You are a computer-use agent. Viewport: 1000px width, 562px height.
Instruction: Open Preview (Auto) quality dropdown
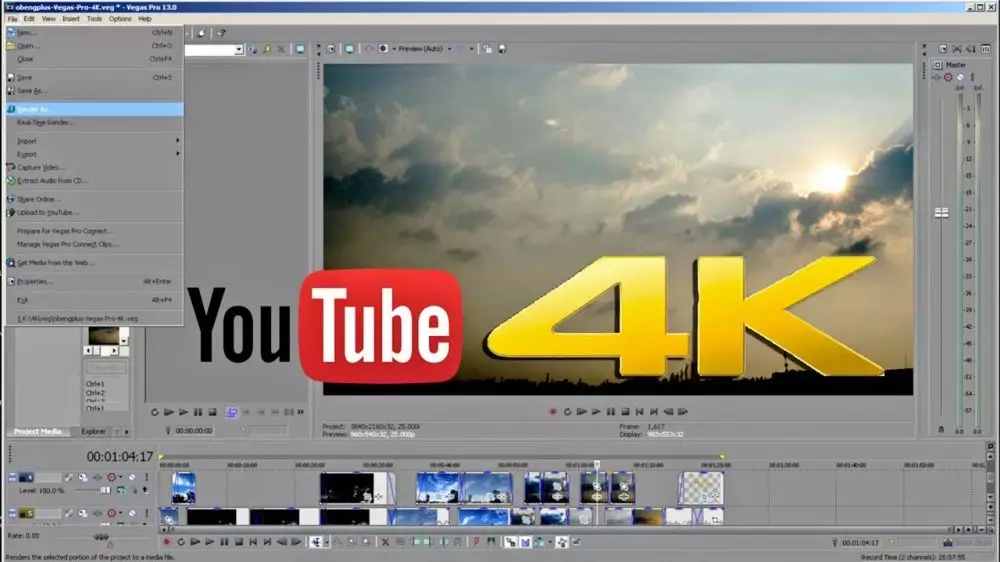450,48
